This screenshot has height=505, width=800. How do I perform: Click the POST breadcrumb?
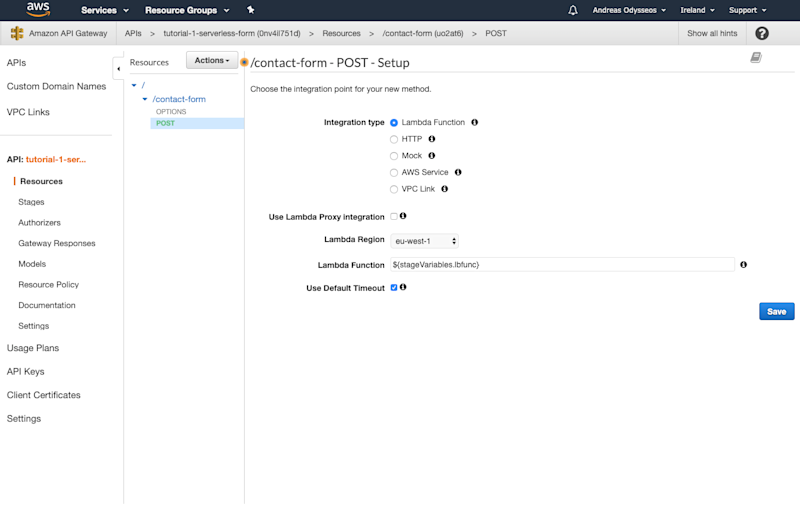tap(496, 33)
